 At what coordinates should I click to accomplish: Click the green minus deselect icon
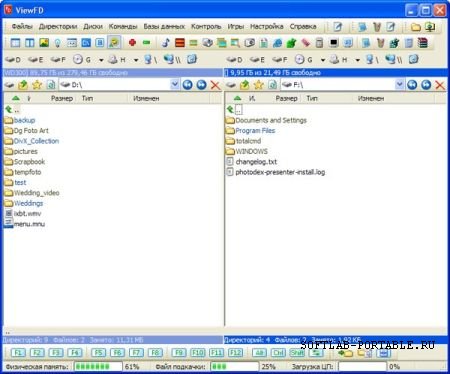click(x=146, y=43)
